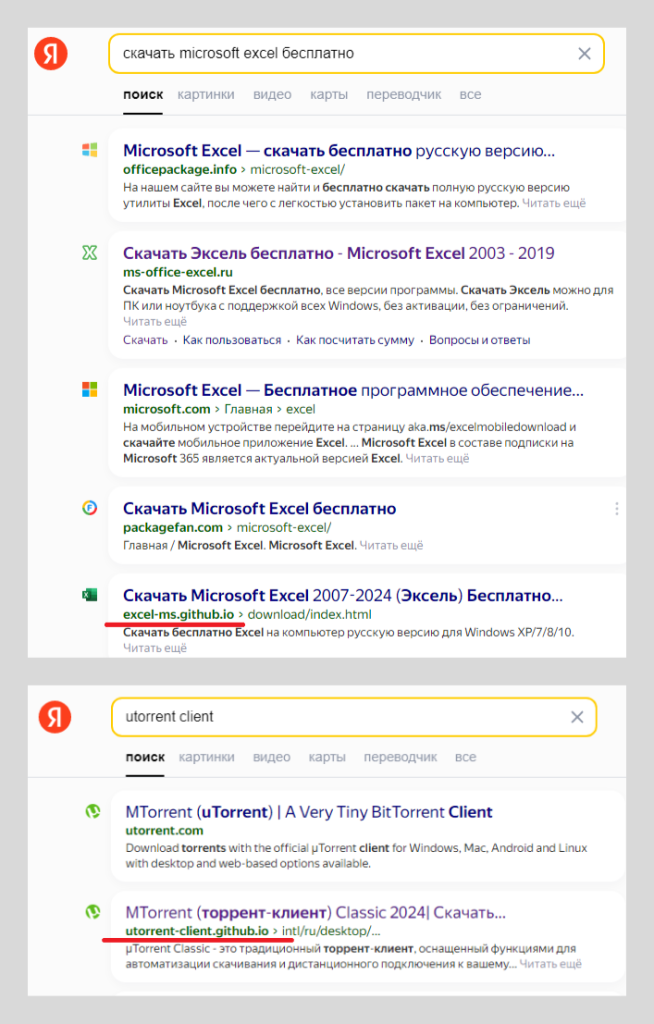Click the officepackage.info result favicon
This screenshot has width=654, height=1024.
coord(90,150)
